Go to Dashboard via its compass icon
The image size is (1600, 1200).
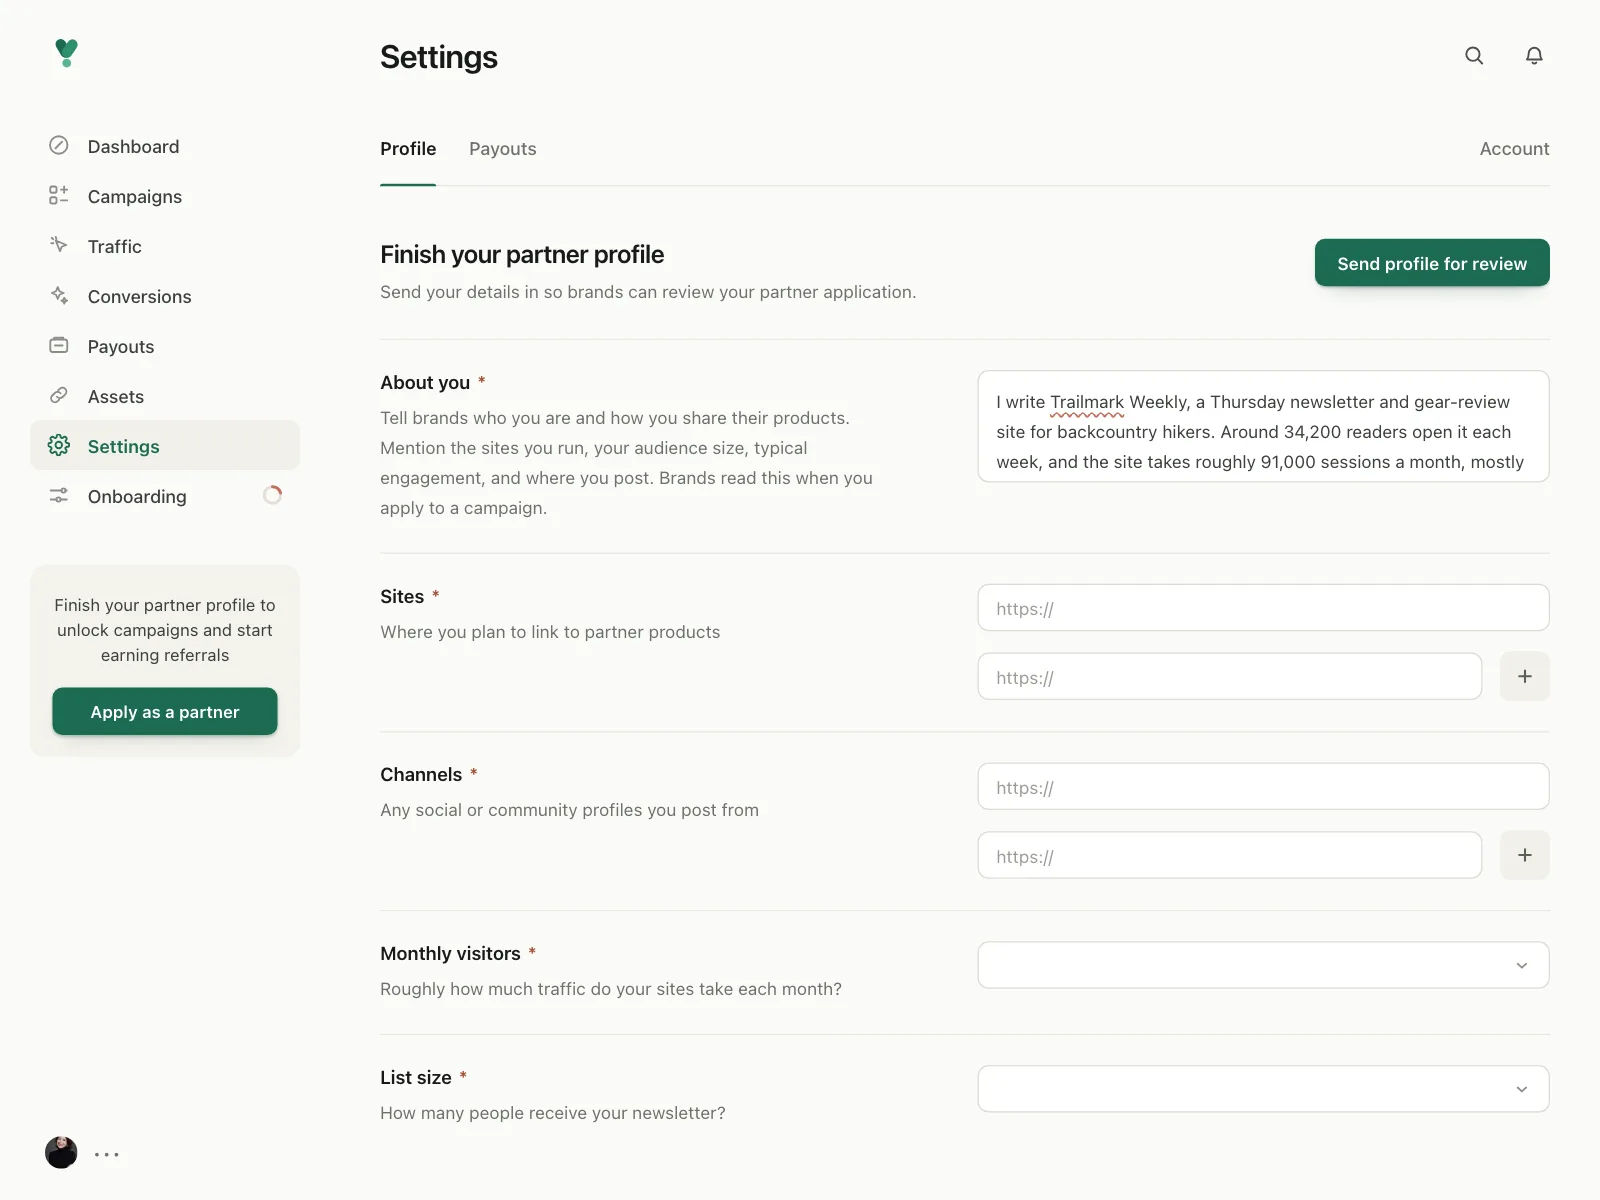coord(59,146)
